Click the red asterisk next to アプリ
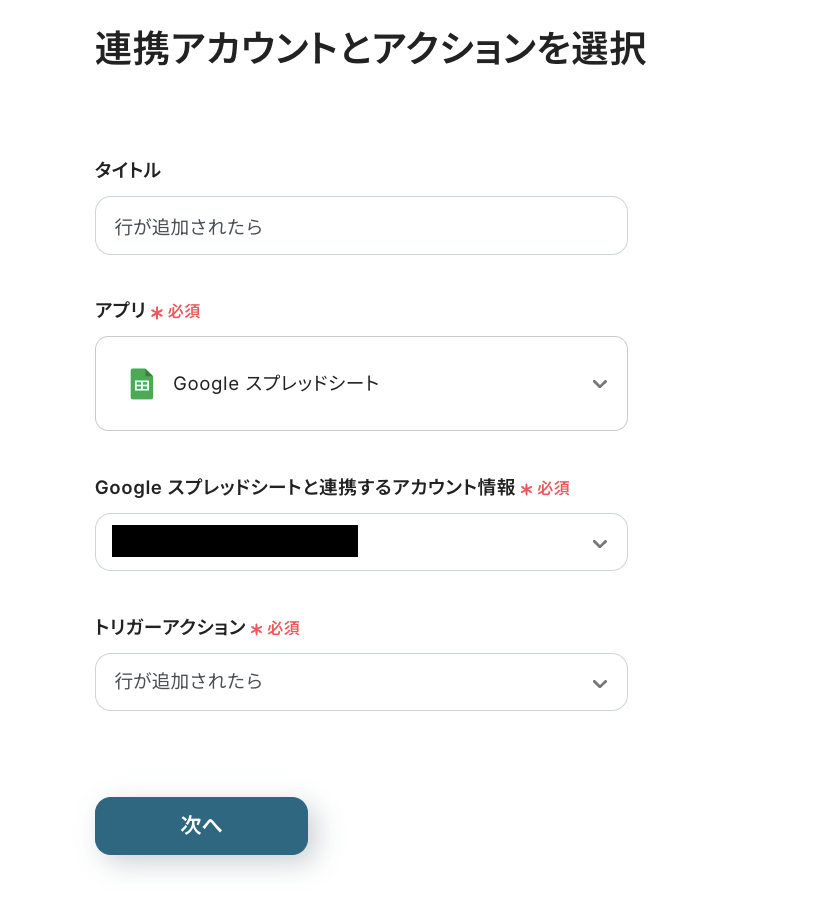Viewport: 834px width, 906px height. point(157,313)
